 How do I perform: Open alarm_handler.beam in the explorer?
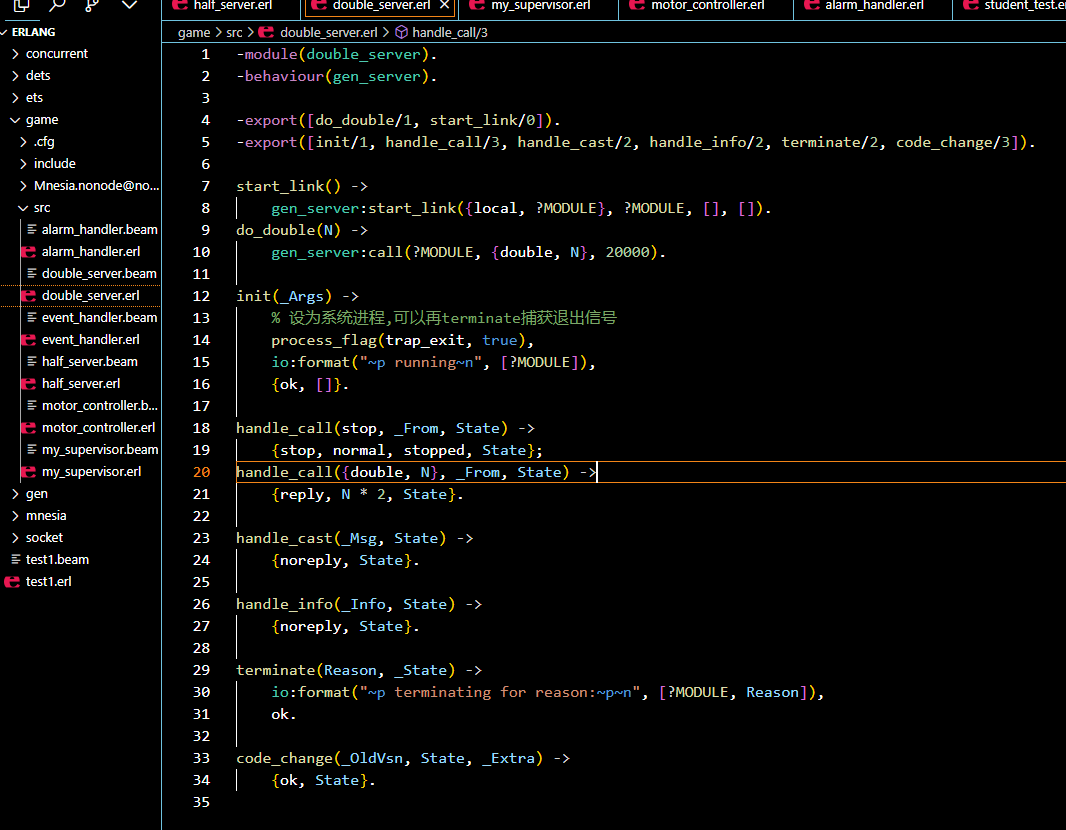[80, 230]
